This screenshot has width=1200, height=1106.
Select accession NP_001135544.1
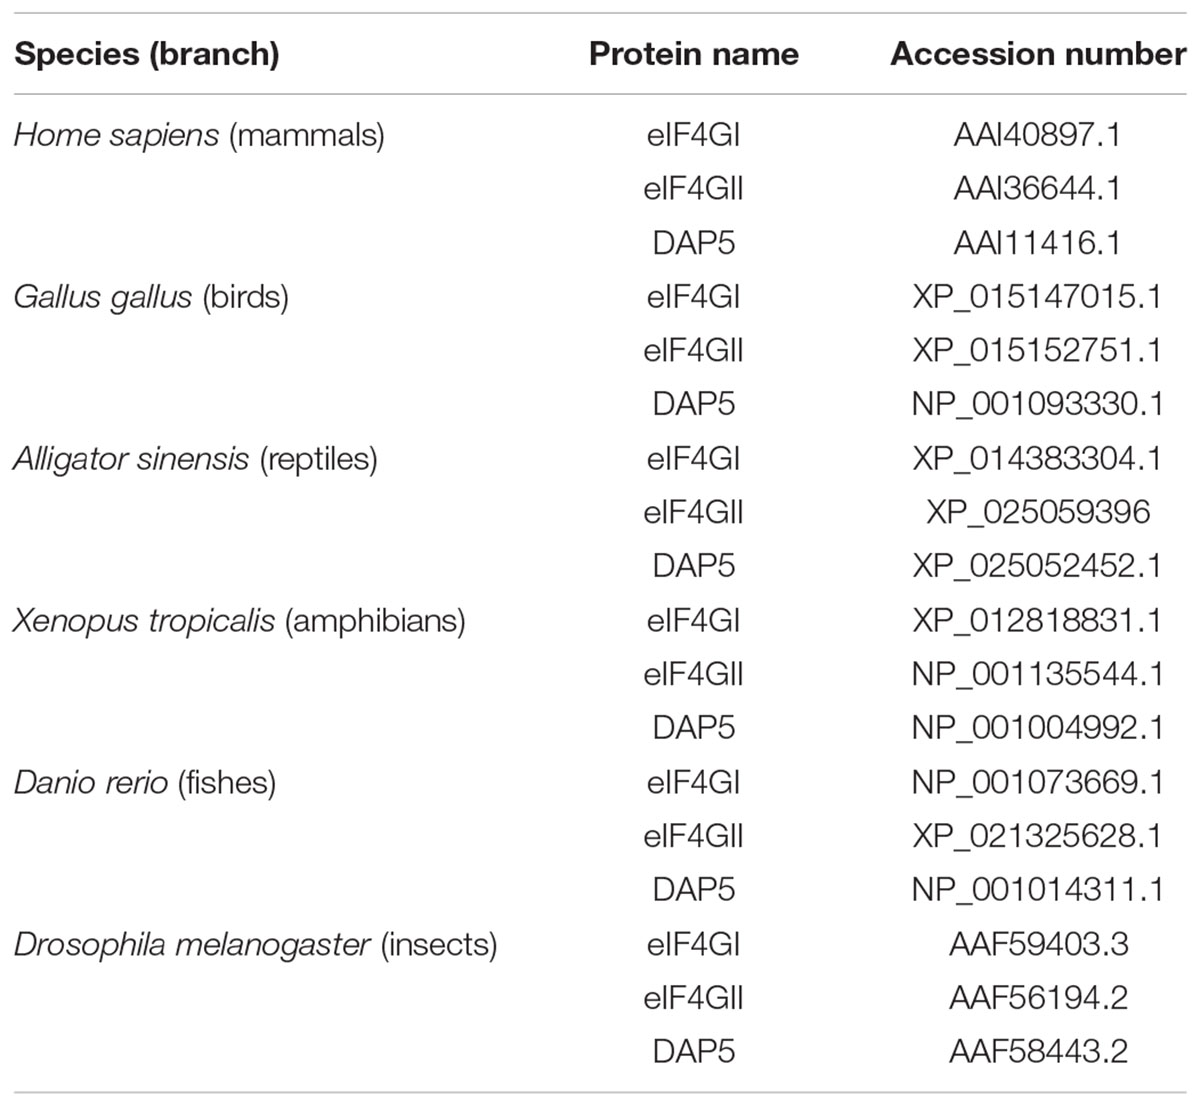(x=1038, y=674)
